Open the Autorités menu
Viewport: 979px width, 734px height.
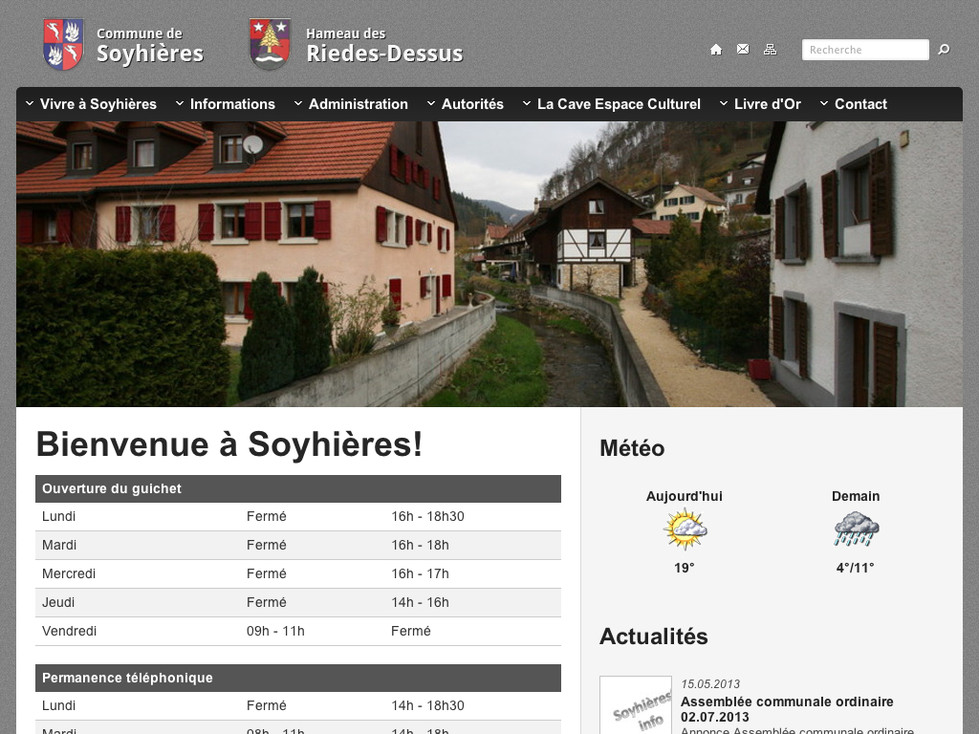click(472, 104)
